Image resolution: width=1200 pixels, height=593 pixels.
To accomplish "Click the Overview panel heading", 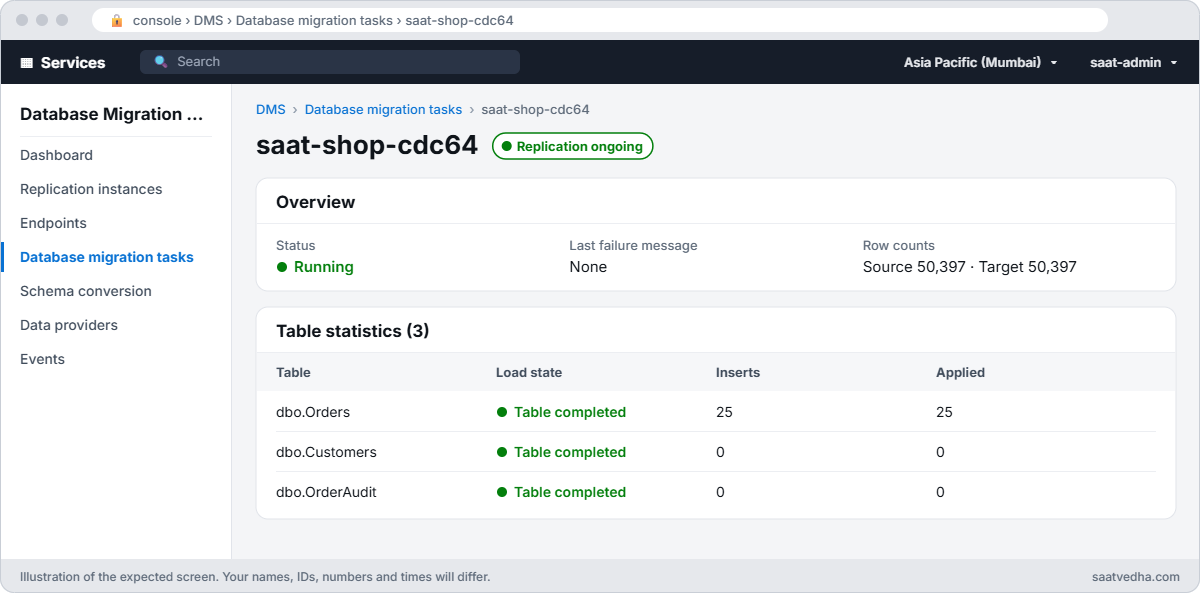I will pos(315,202).
